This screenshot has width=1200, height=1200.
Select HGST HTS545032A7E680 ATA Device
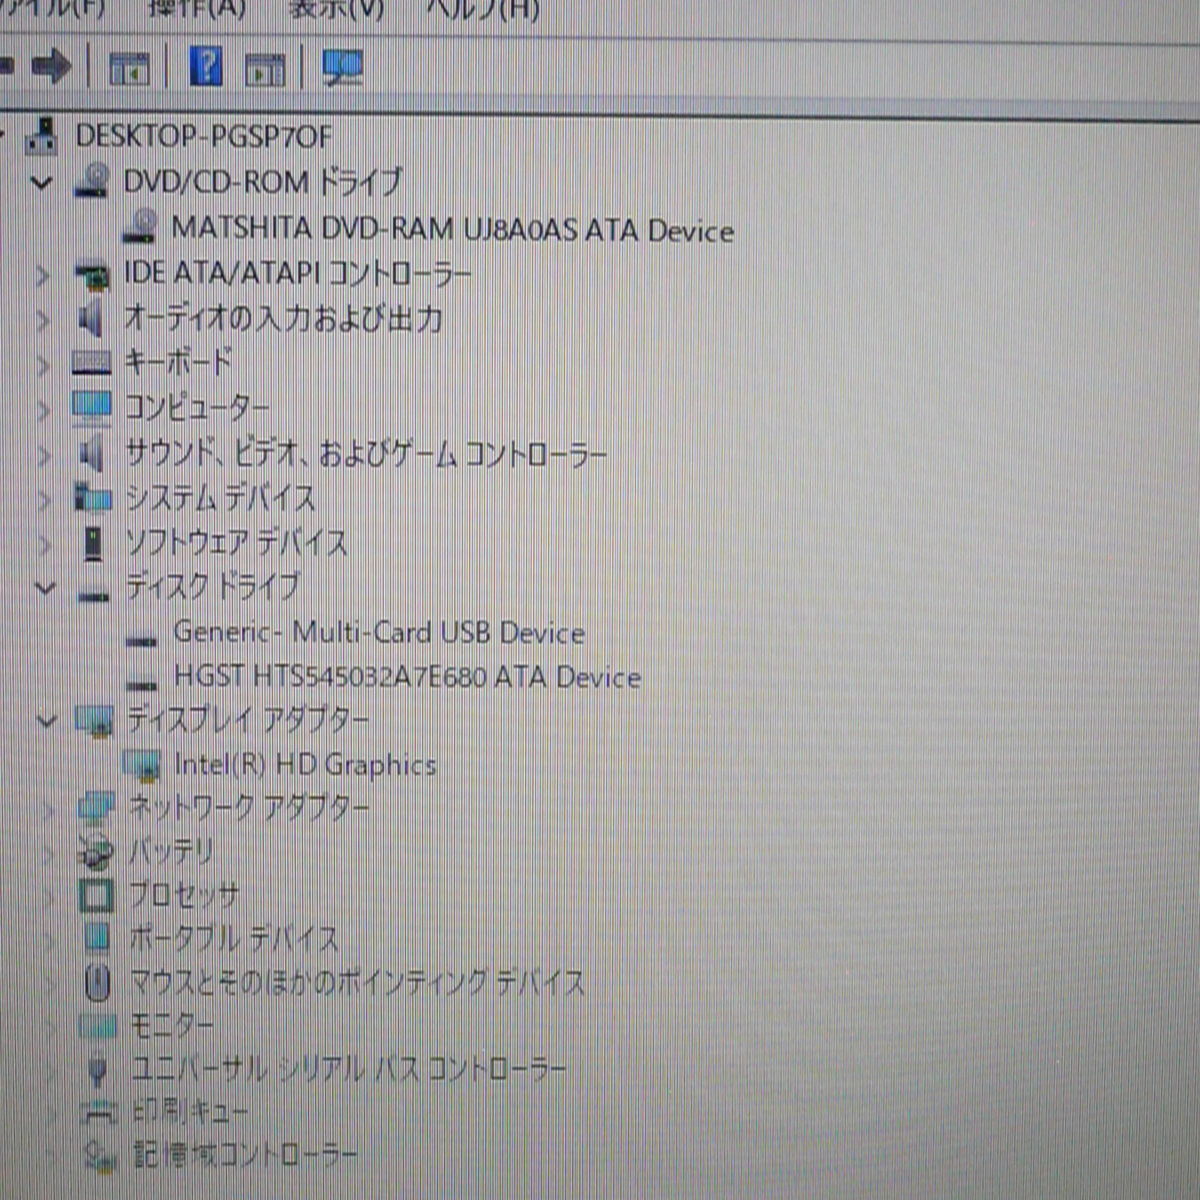407,677
